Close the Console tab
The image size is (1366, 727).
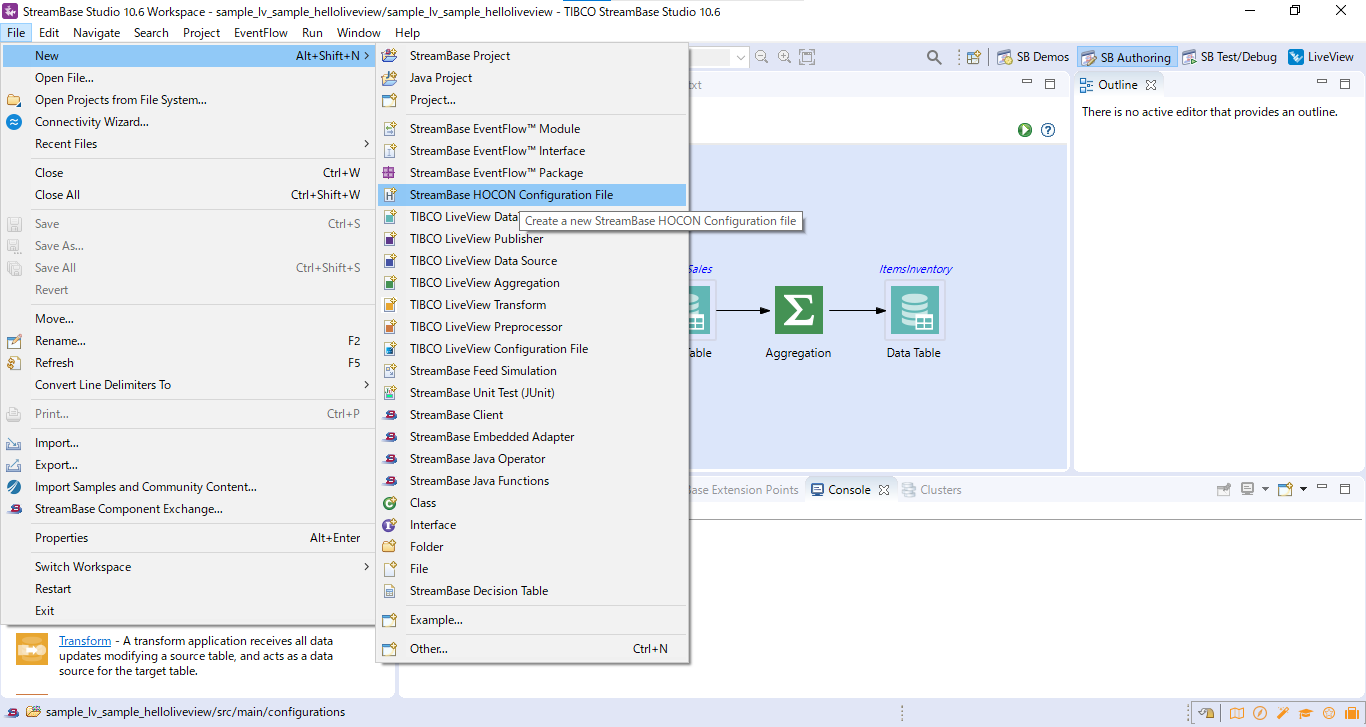tap(884, 490)
